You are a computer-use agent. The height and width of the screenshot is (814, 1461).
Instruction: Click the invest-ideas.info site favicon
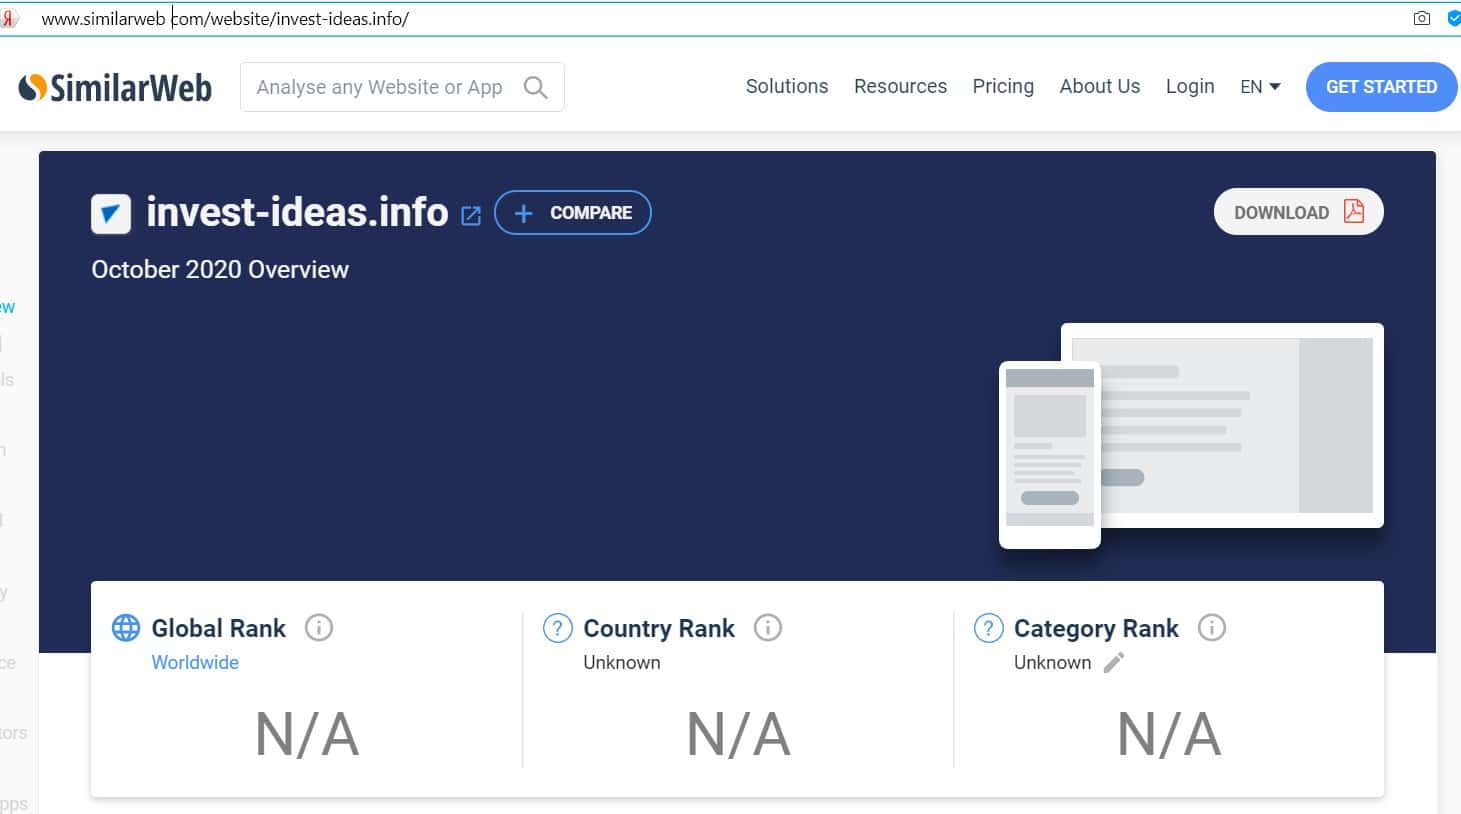click(111, 214)
